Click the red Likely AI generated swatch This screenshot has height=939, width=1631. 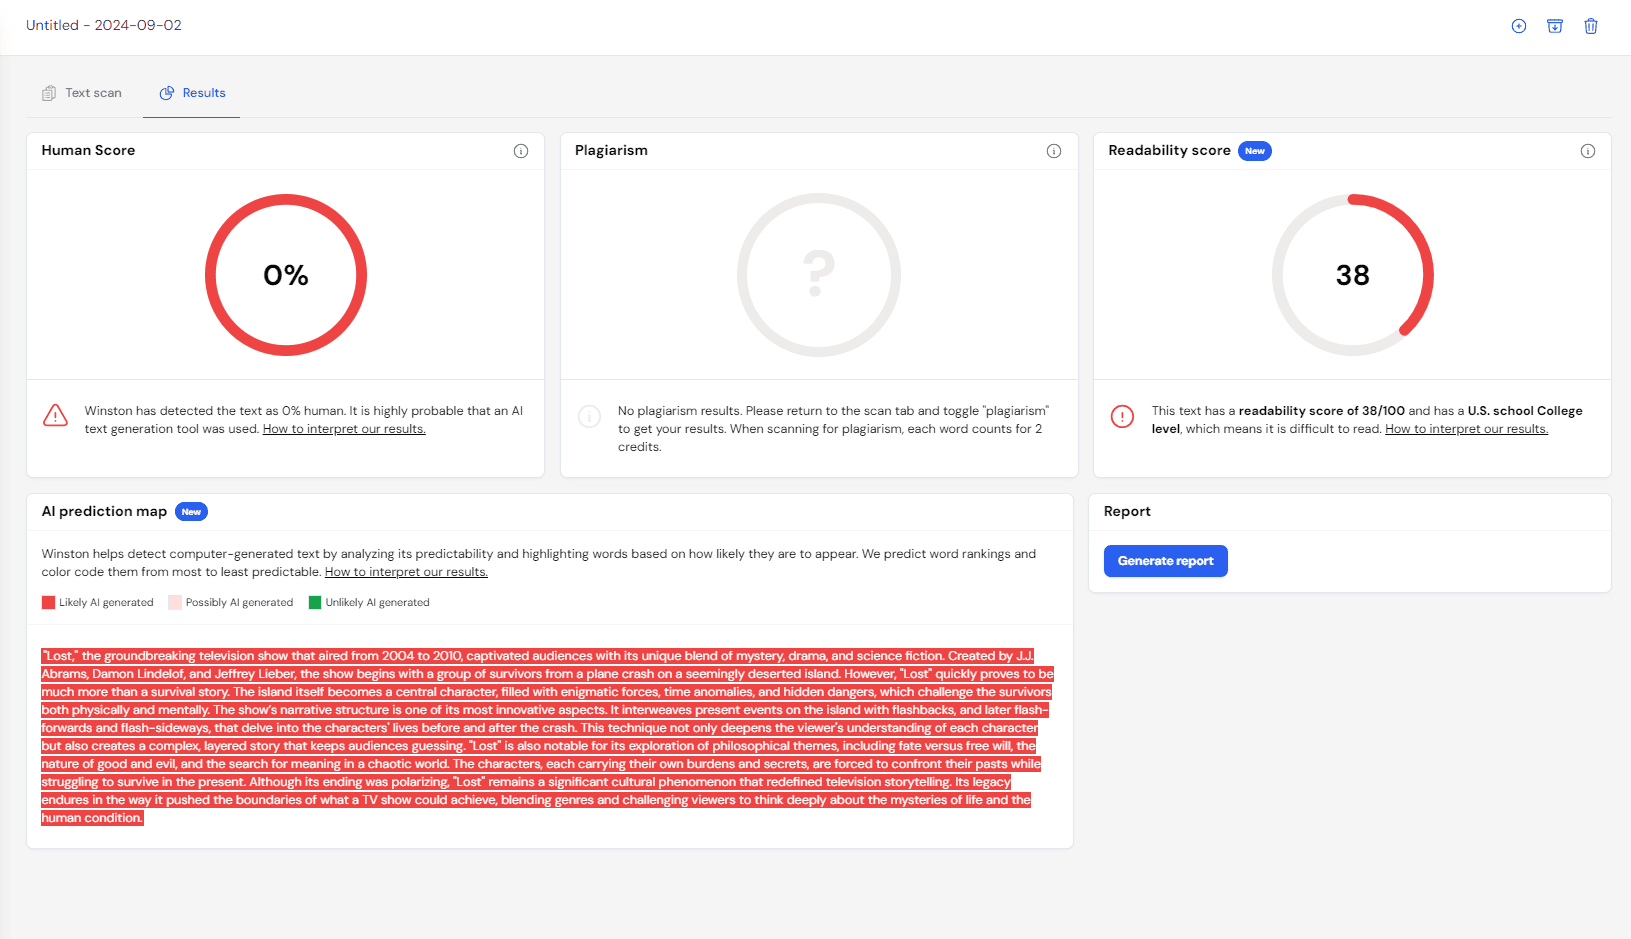pyautogui.click(x=48, y=603)
